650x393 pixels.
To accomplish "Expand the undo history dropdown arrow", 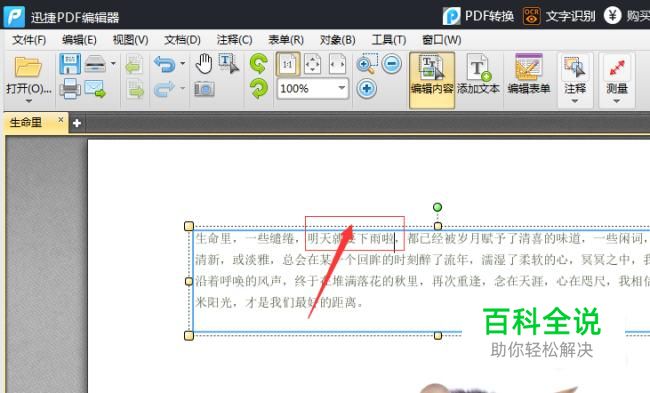I will click(x=182, y=64).
